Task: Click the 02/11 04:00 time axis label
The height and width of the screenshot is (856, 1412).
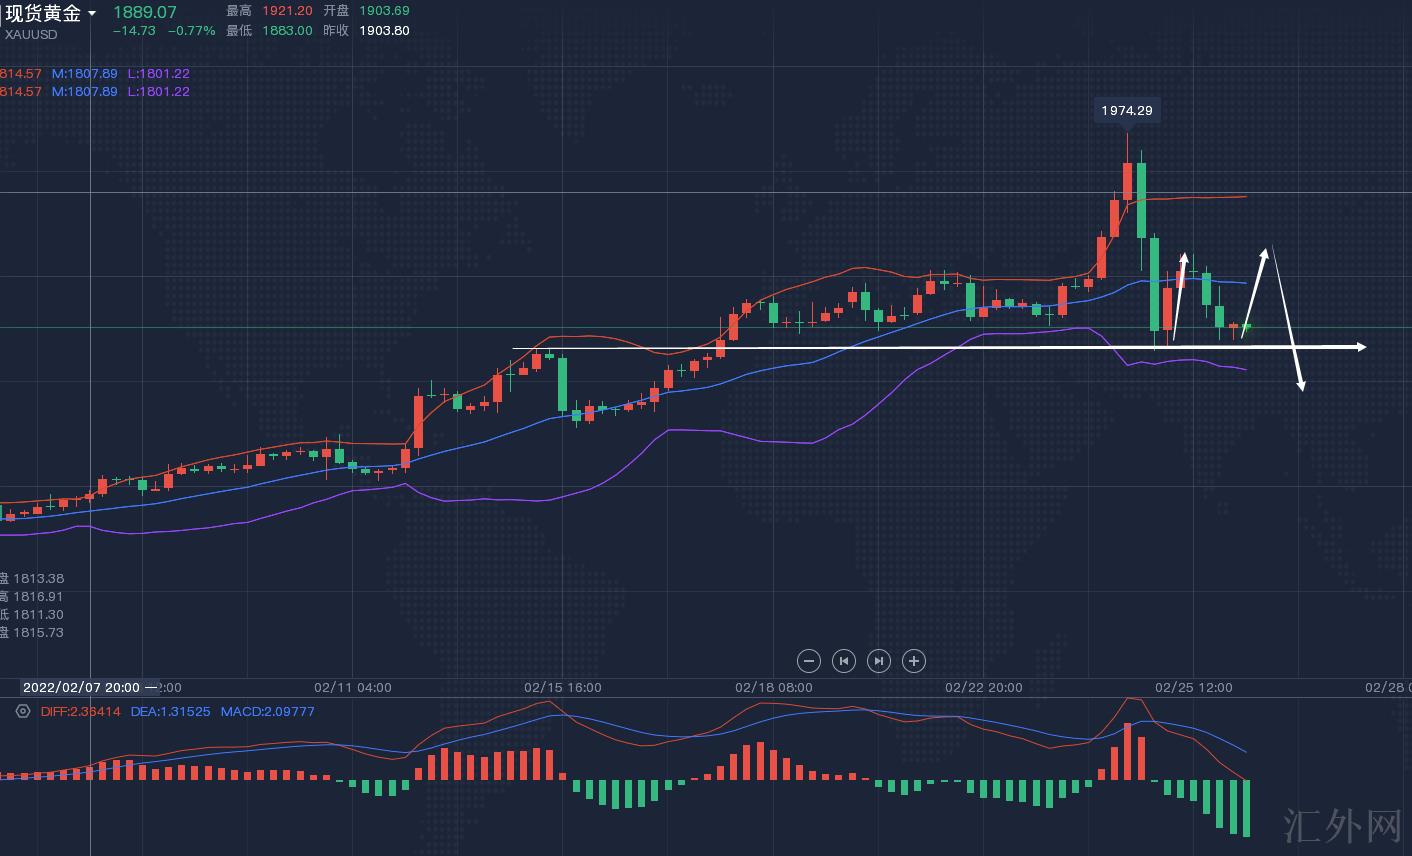Action: pos(353,688)
